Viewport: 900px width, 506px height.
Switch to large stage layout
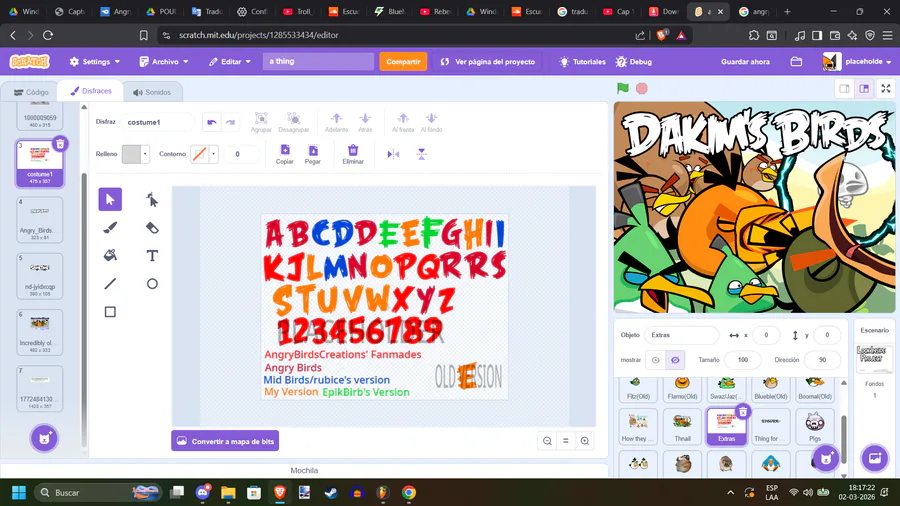[864, 88]
